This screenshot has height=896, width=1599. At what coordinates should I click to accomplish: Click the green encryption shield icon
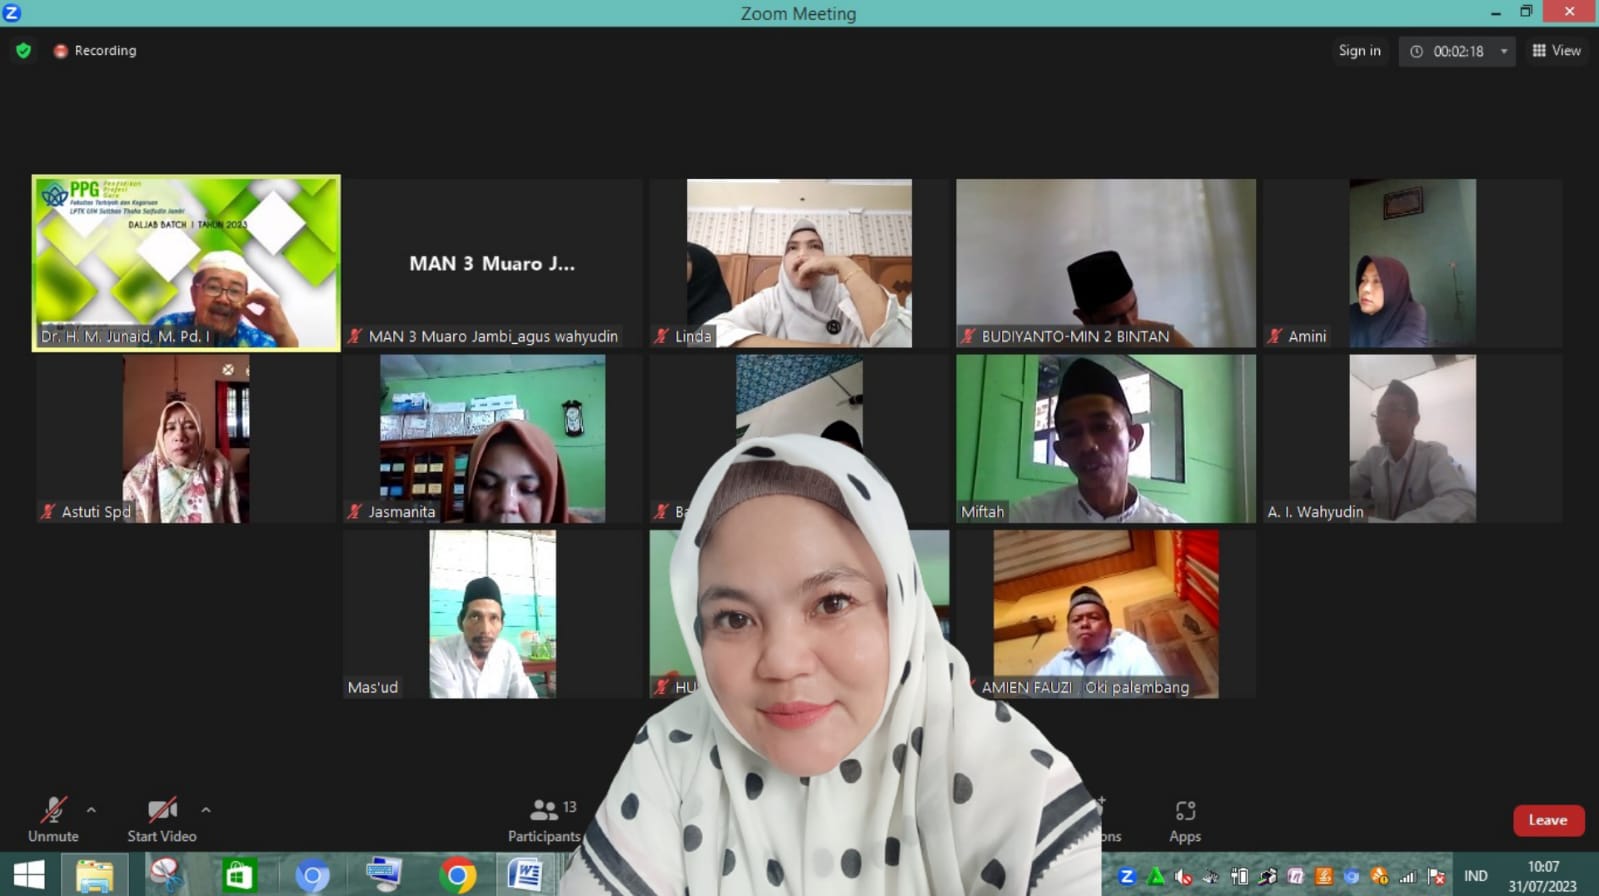23,50
